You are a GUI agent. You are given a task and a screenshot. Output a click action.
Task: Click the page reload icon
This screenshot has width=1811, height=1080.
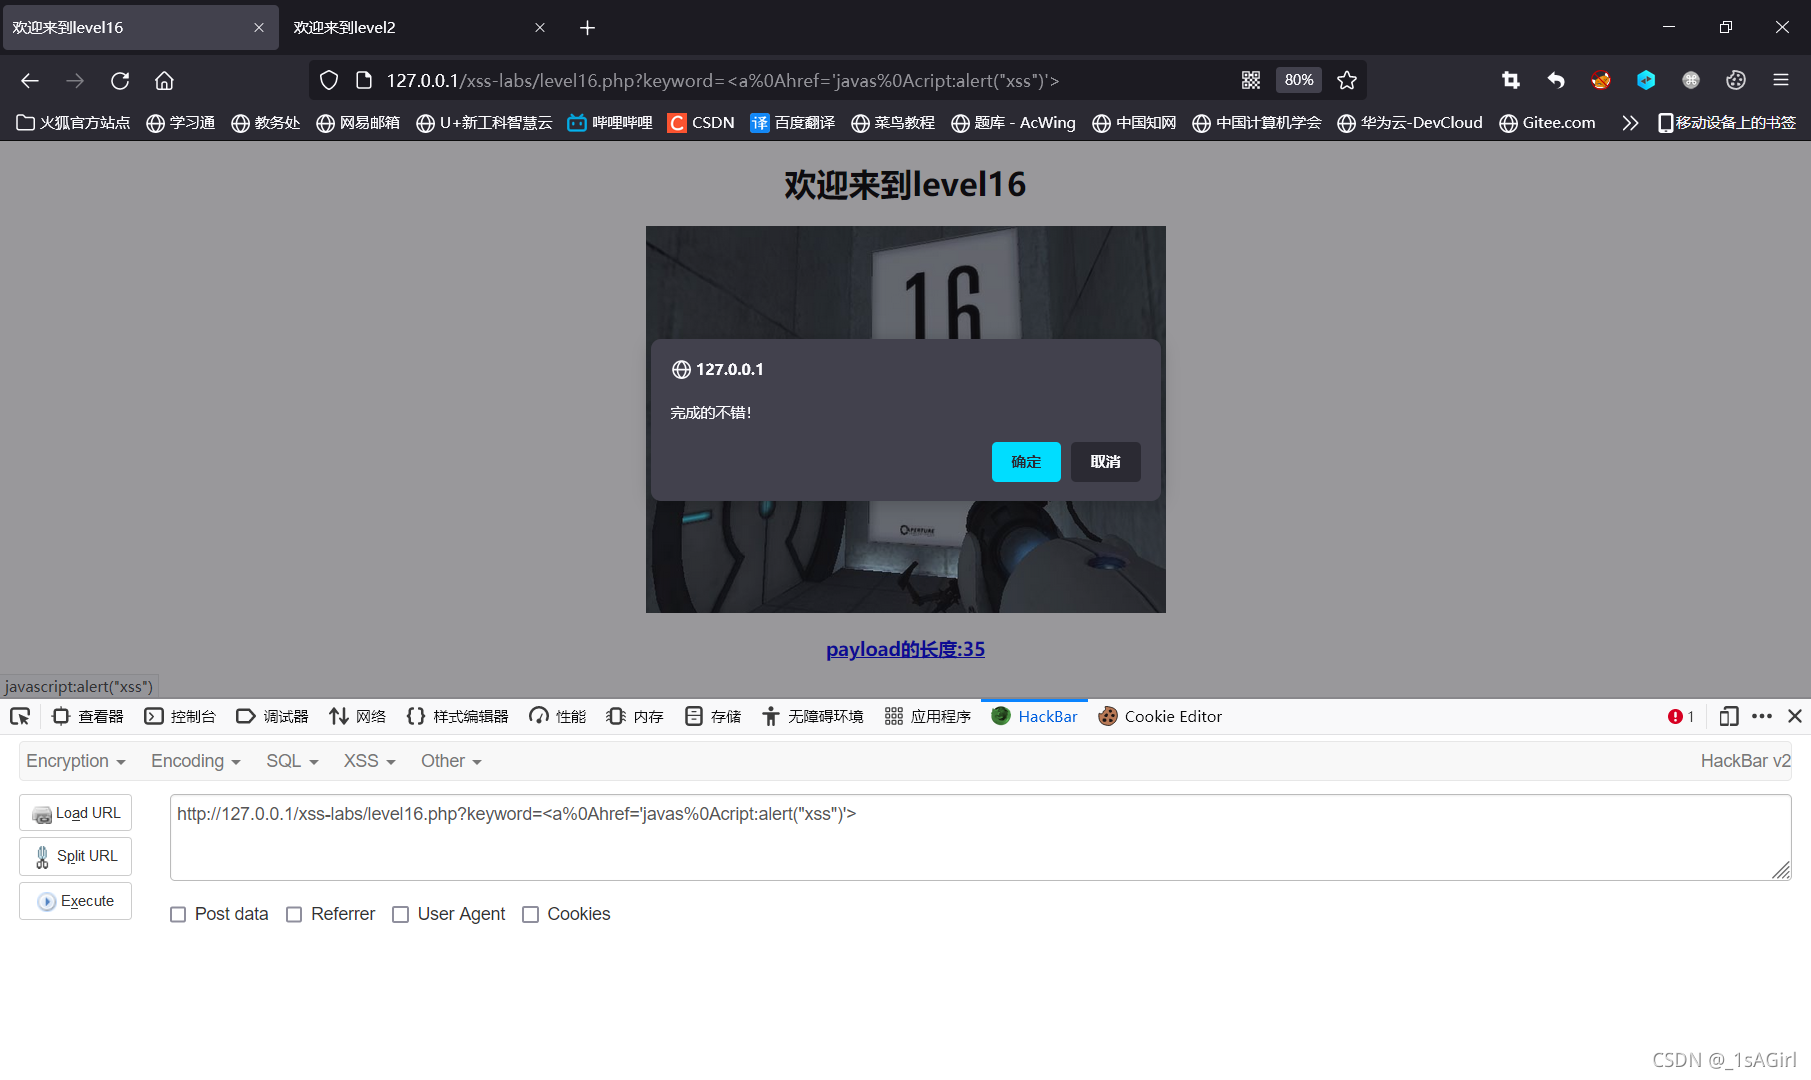tap(120, 80)
